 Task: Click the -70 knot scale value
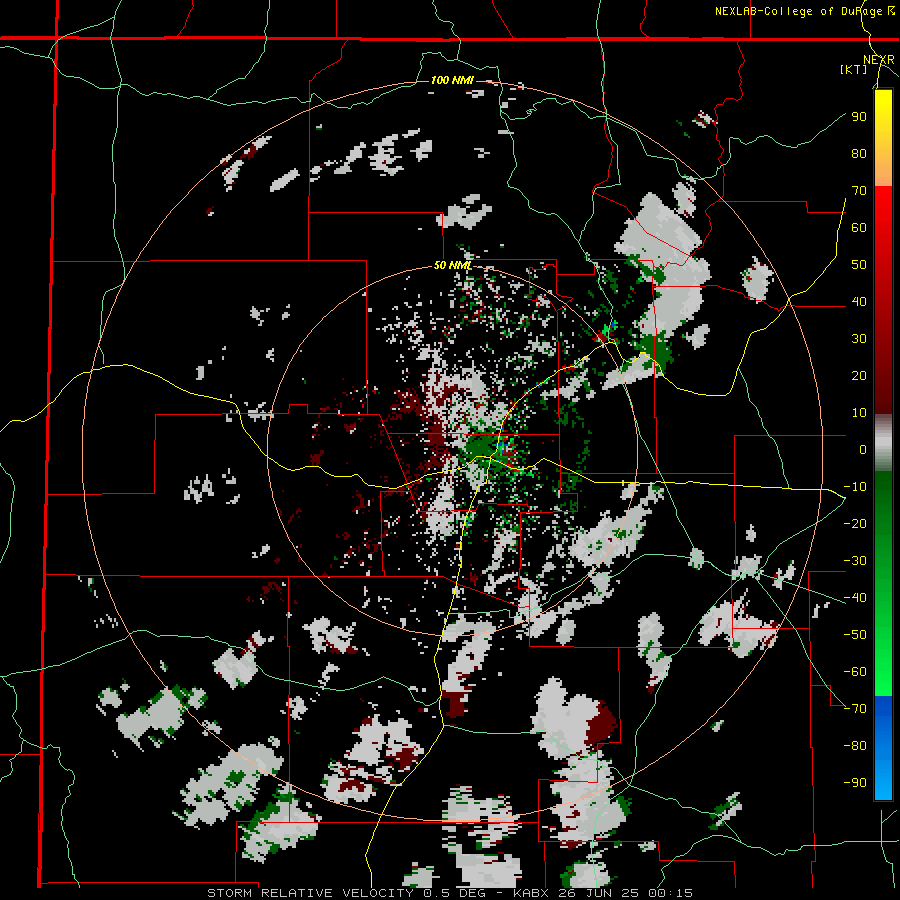[x=855, y=709]
